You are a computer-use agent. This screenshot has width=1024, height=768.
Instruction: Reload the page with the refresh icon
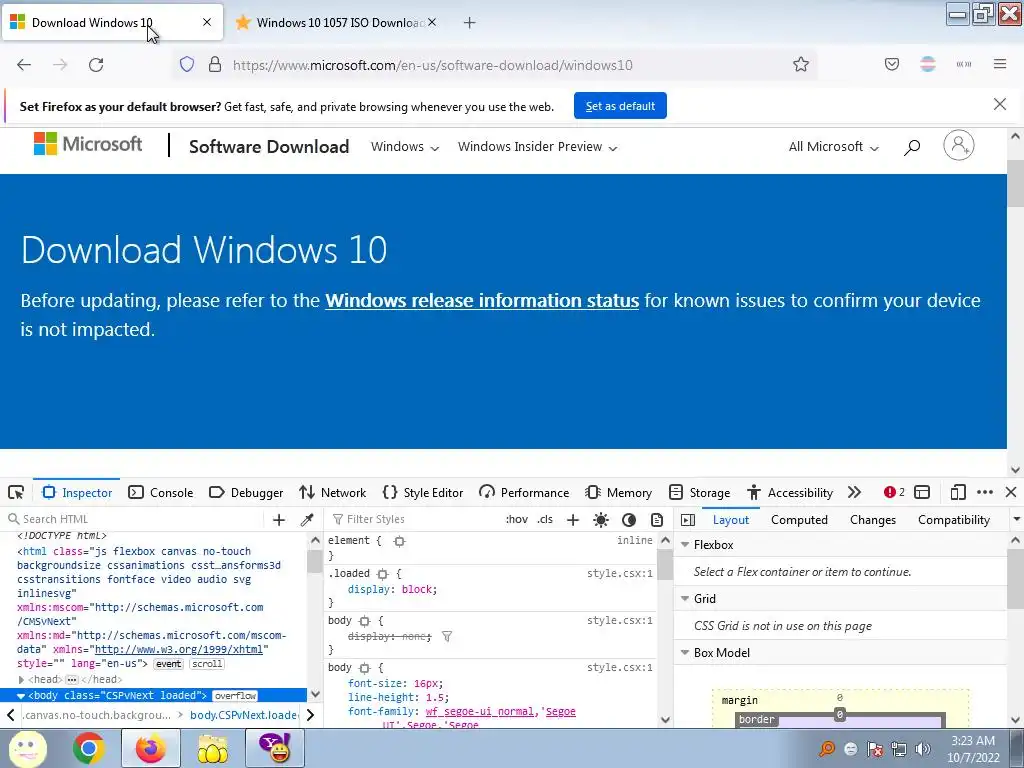tap(96, 65)
